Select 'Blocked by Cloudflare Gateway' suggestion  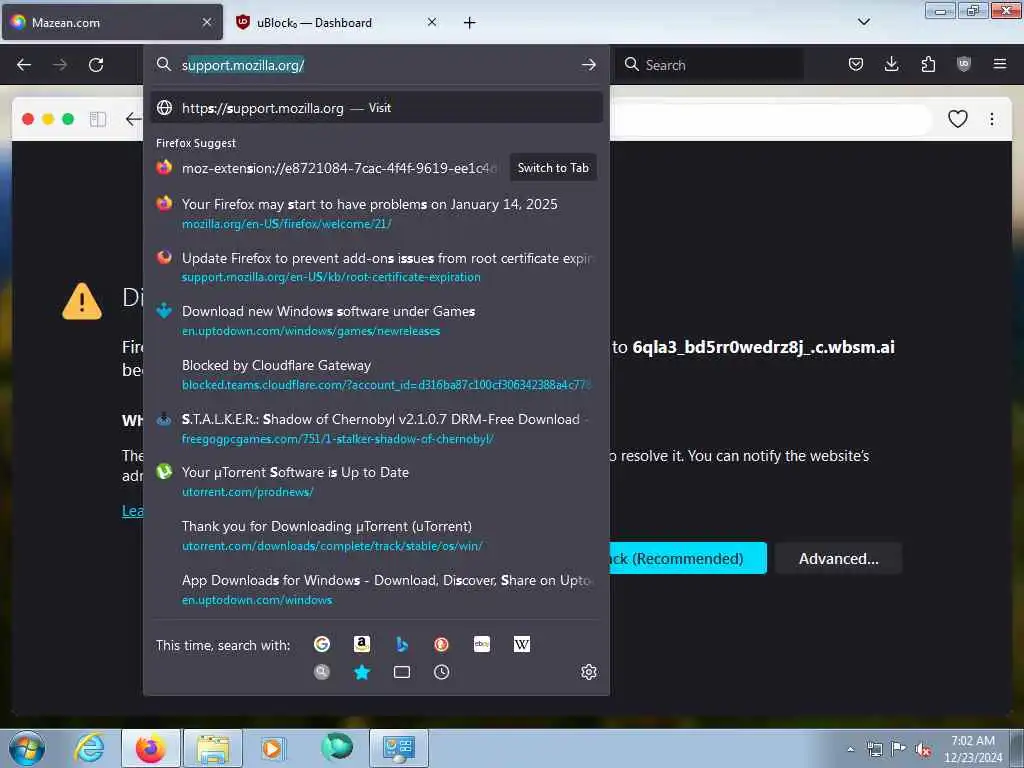(376, 374)
